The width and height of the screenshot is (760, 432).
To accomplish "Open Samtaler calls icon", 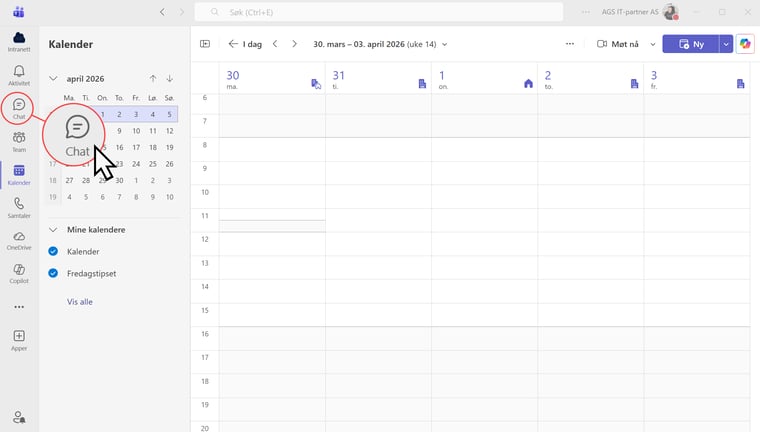I will tap(18, 207).
